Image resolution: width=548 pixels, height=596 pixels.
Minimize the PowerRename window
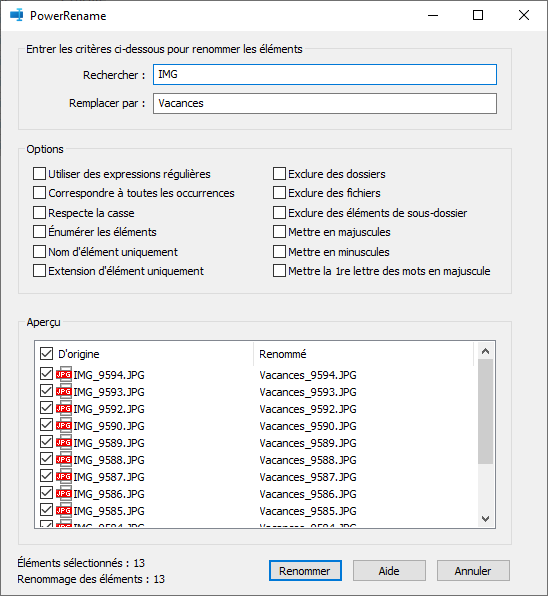pyautogui.click(x=433, y=15)
